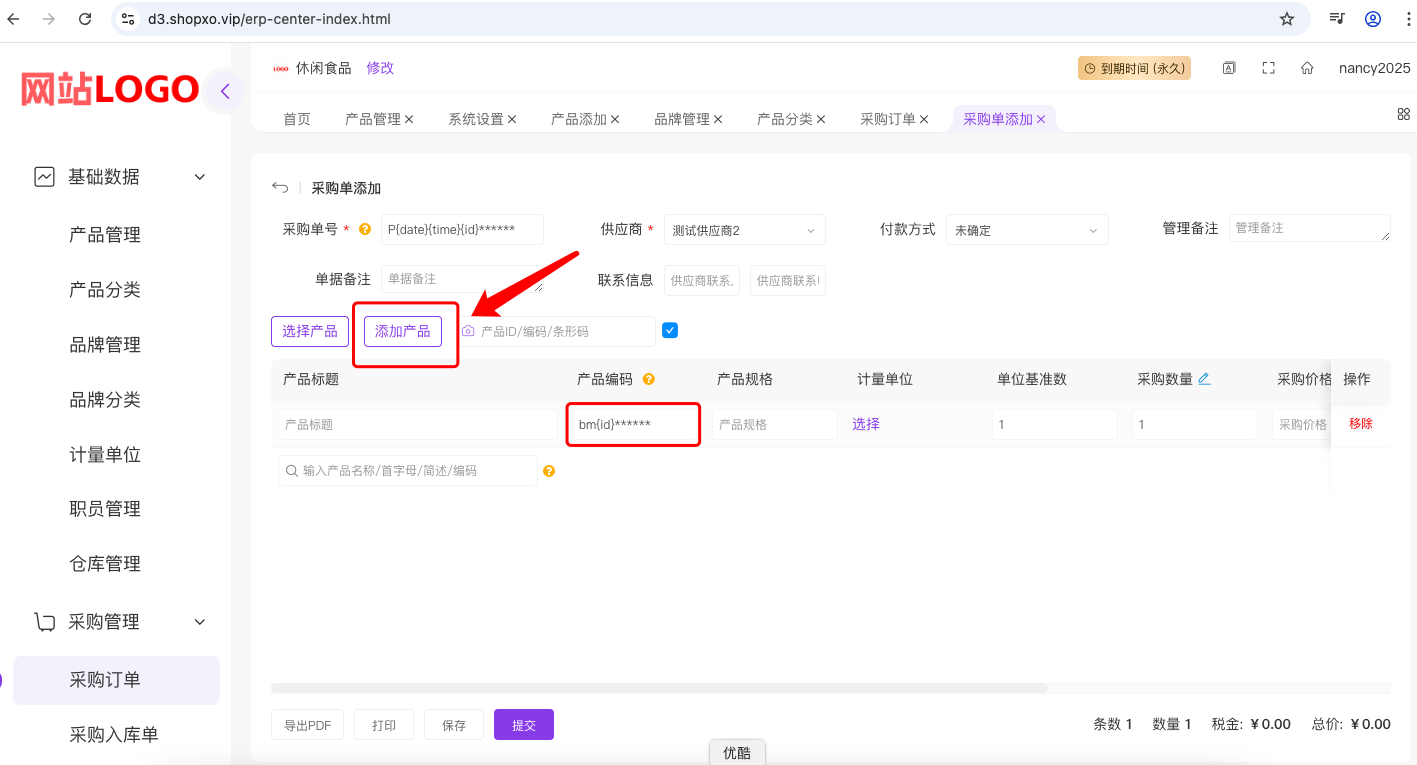Click the red 移除 link

1361,424
